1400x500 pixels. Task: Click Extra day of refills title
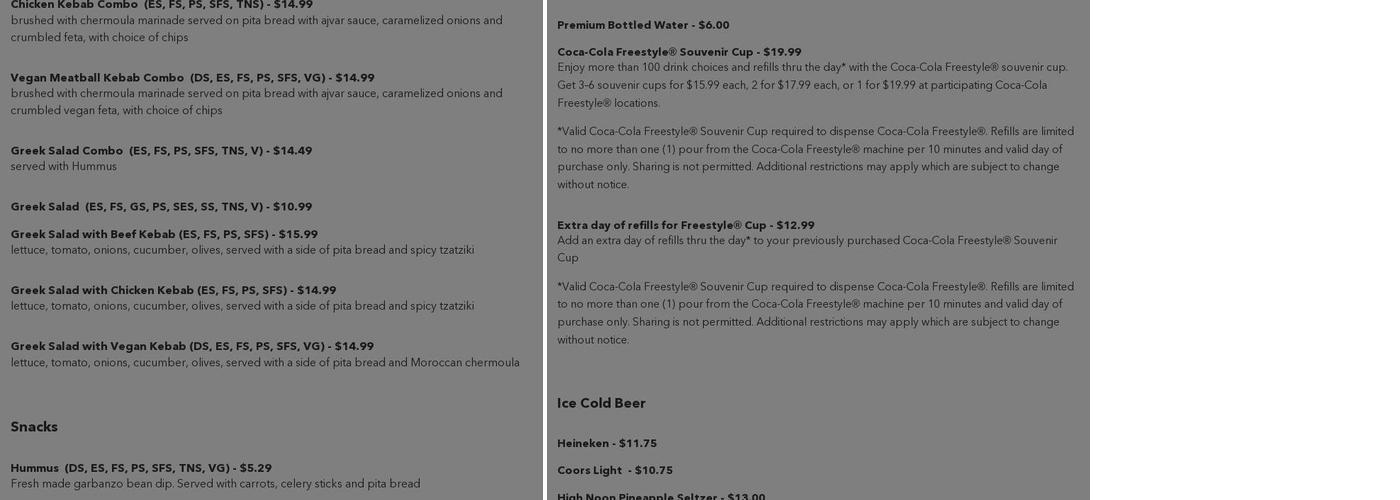pos(685,225)
